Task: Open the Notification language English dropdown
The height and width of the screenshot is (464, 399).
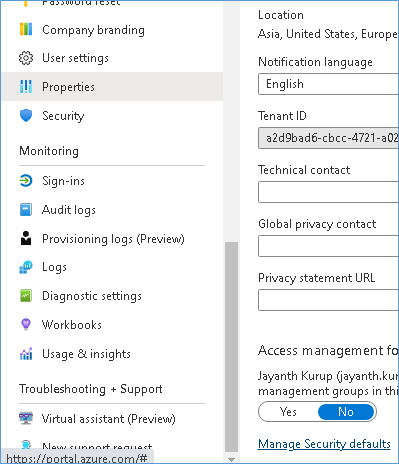Action: [328, 84]
